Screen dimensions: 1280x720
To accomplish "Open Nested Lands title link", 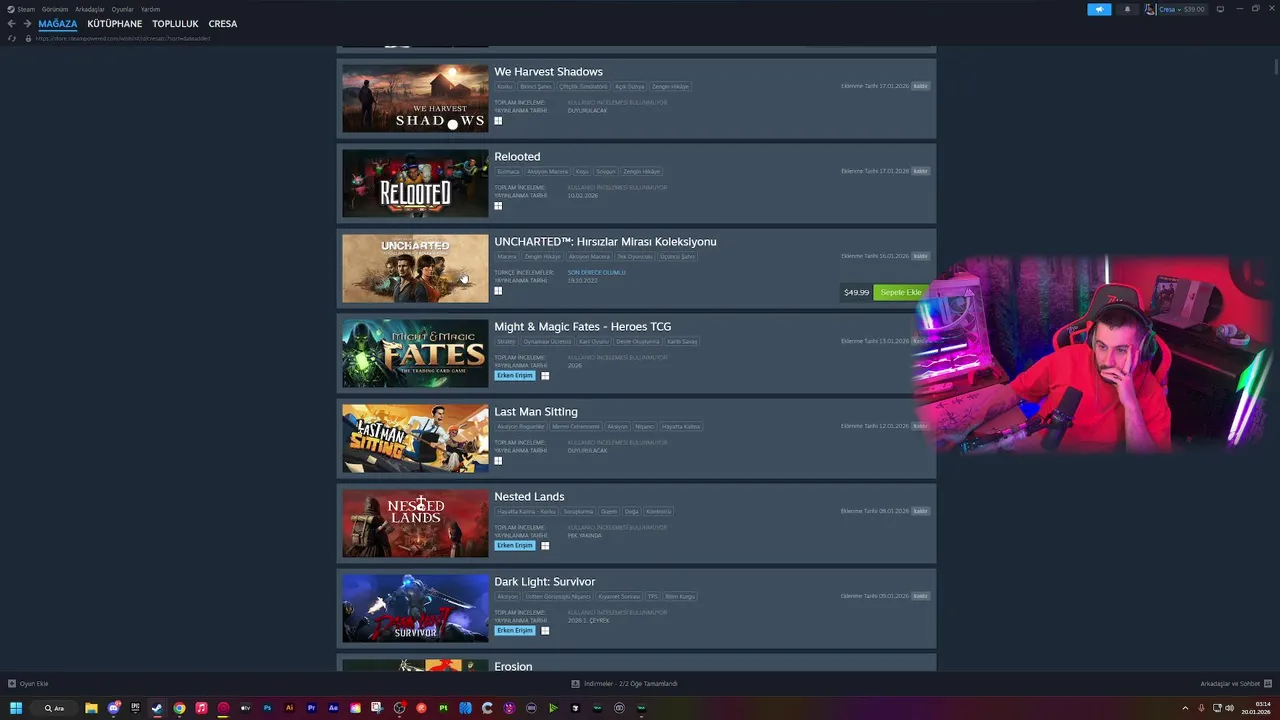I will (529, 497).
